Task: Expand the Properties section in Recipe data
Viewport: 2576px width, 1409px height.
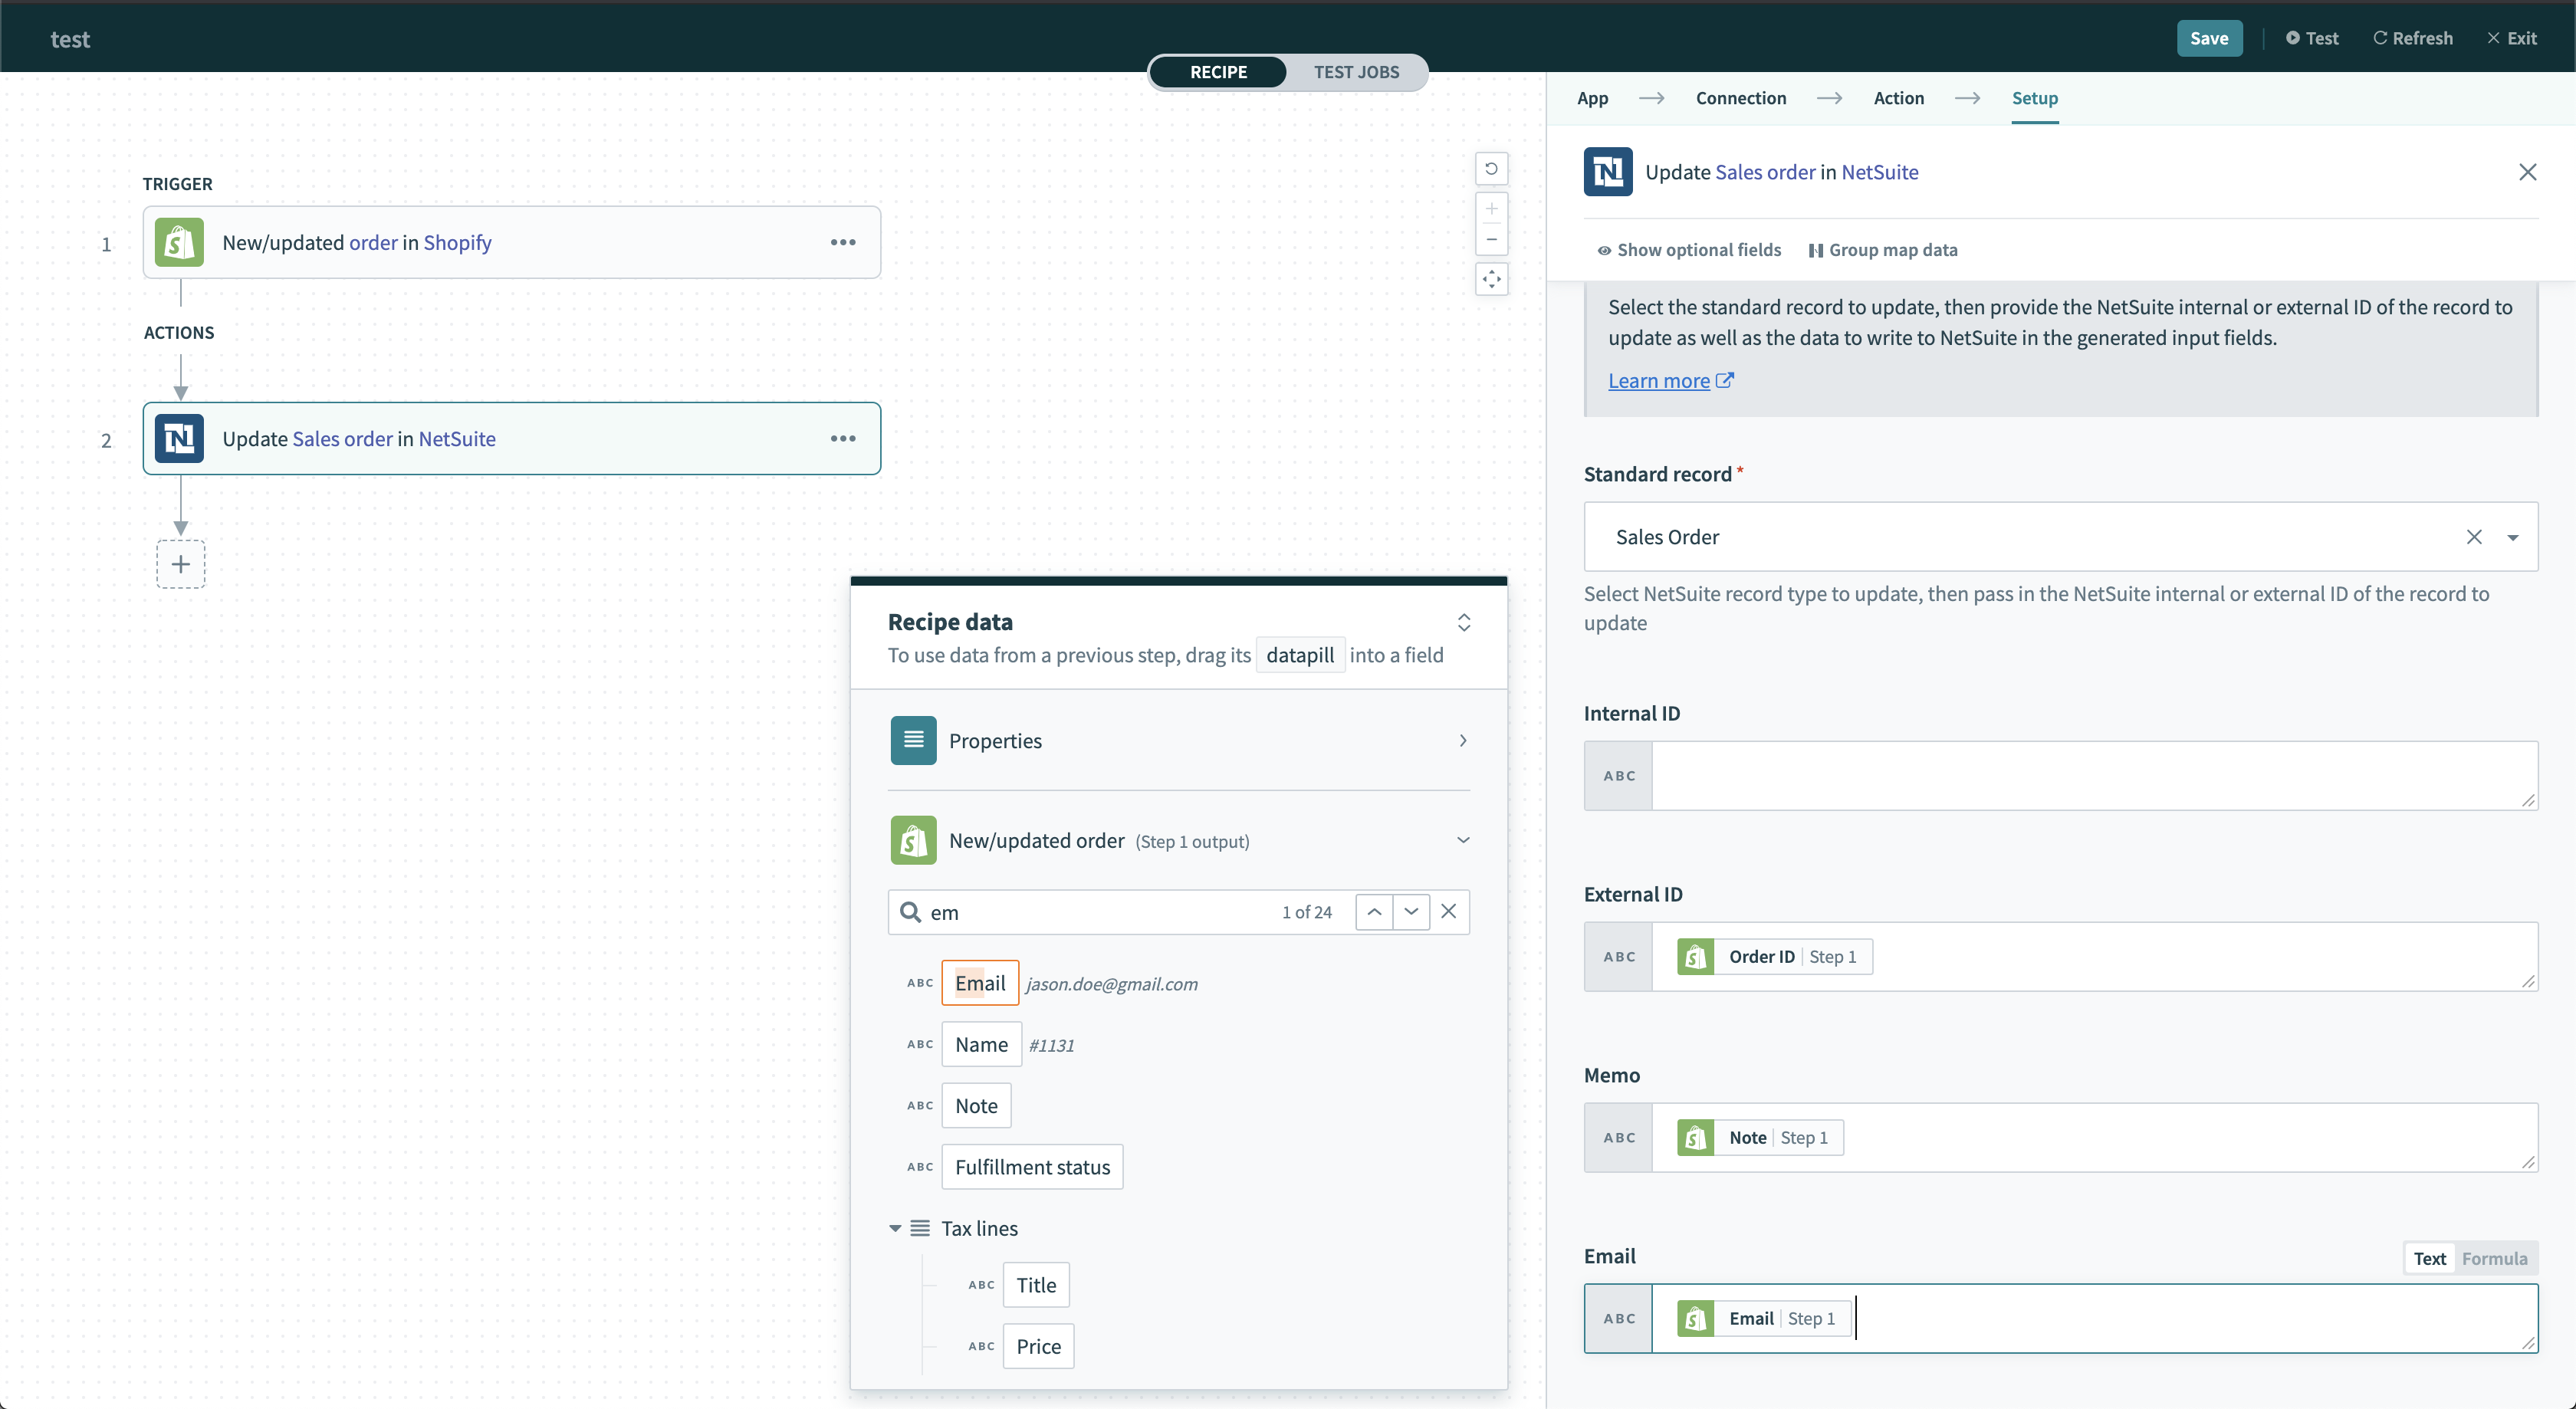Action: pyautogui.click(x=1462, y=740)
